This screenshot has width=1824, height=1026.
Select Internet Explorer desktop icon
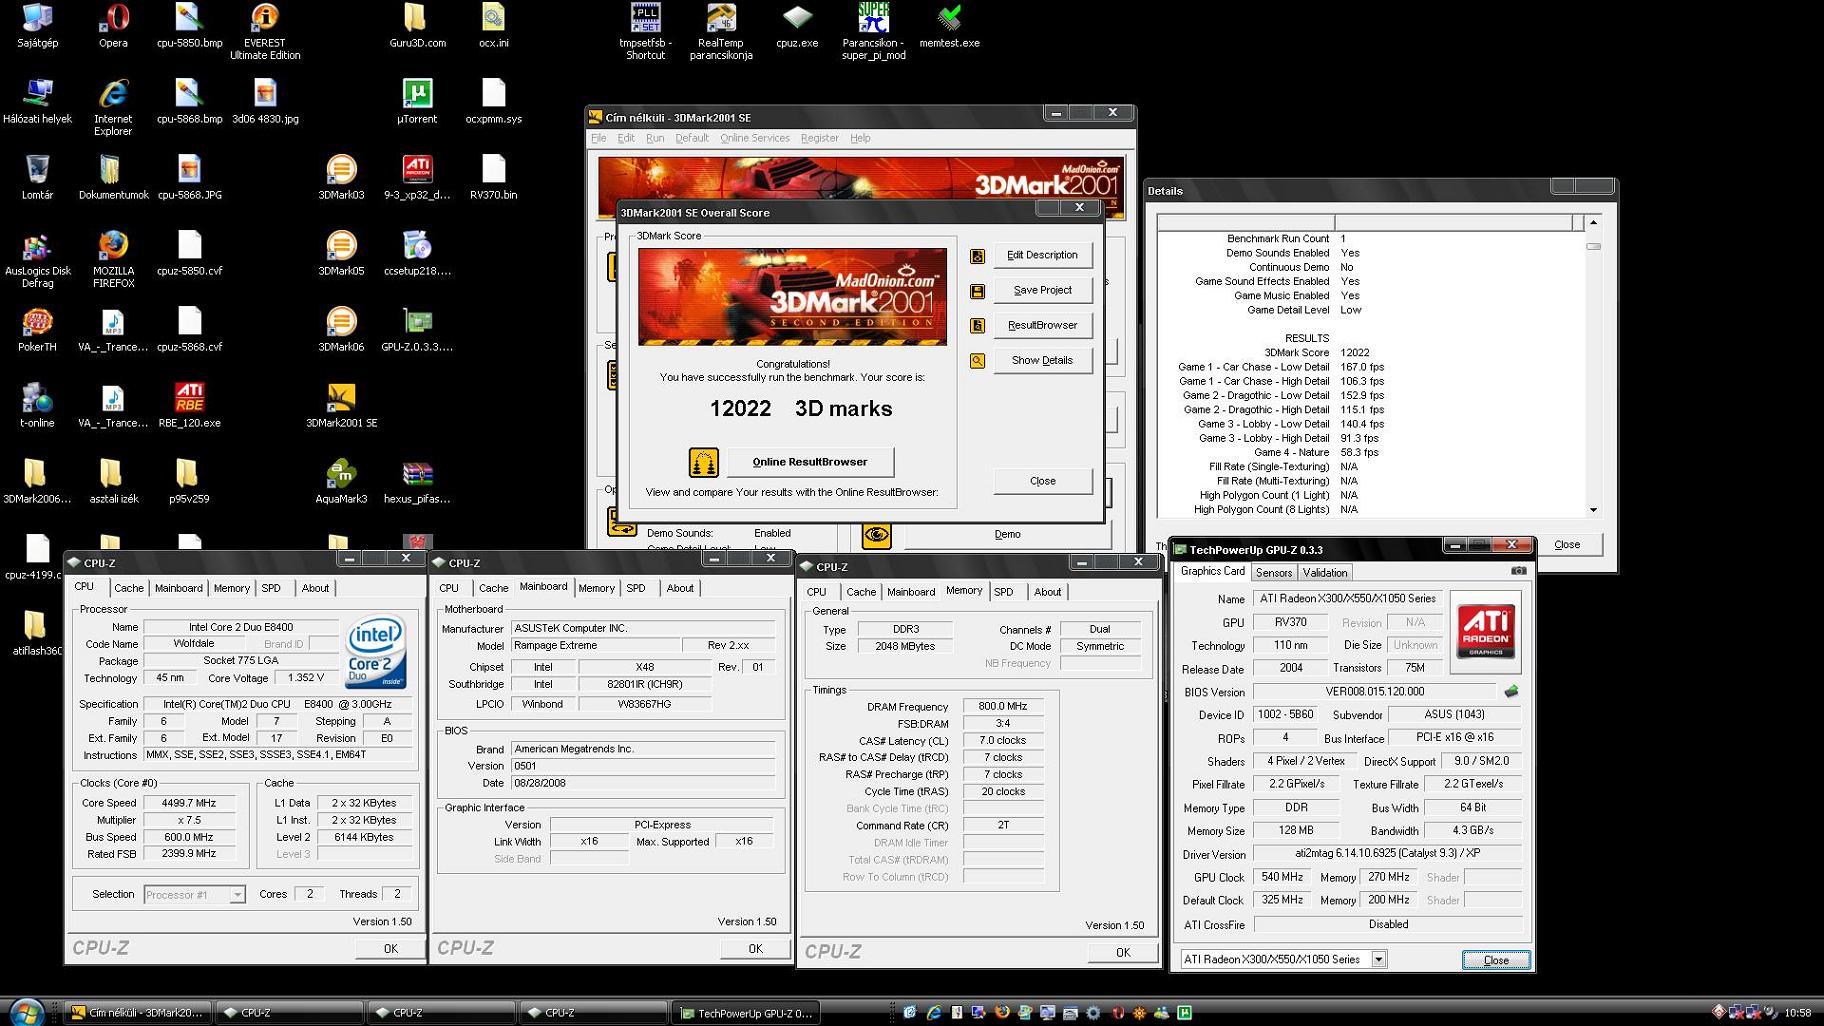click(x=113, y=107)
